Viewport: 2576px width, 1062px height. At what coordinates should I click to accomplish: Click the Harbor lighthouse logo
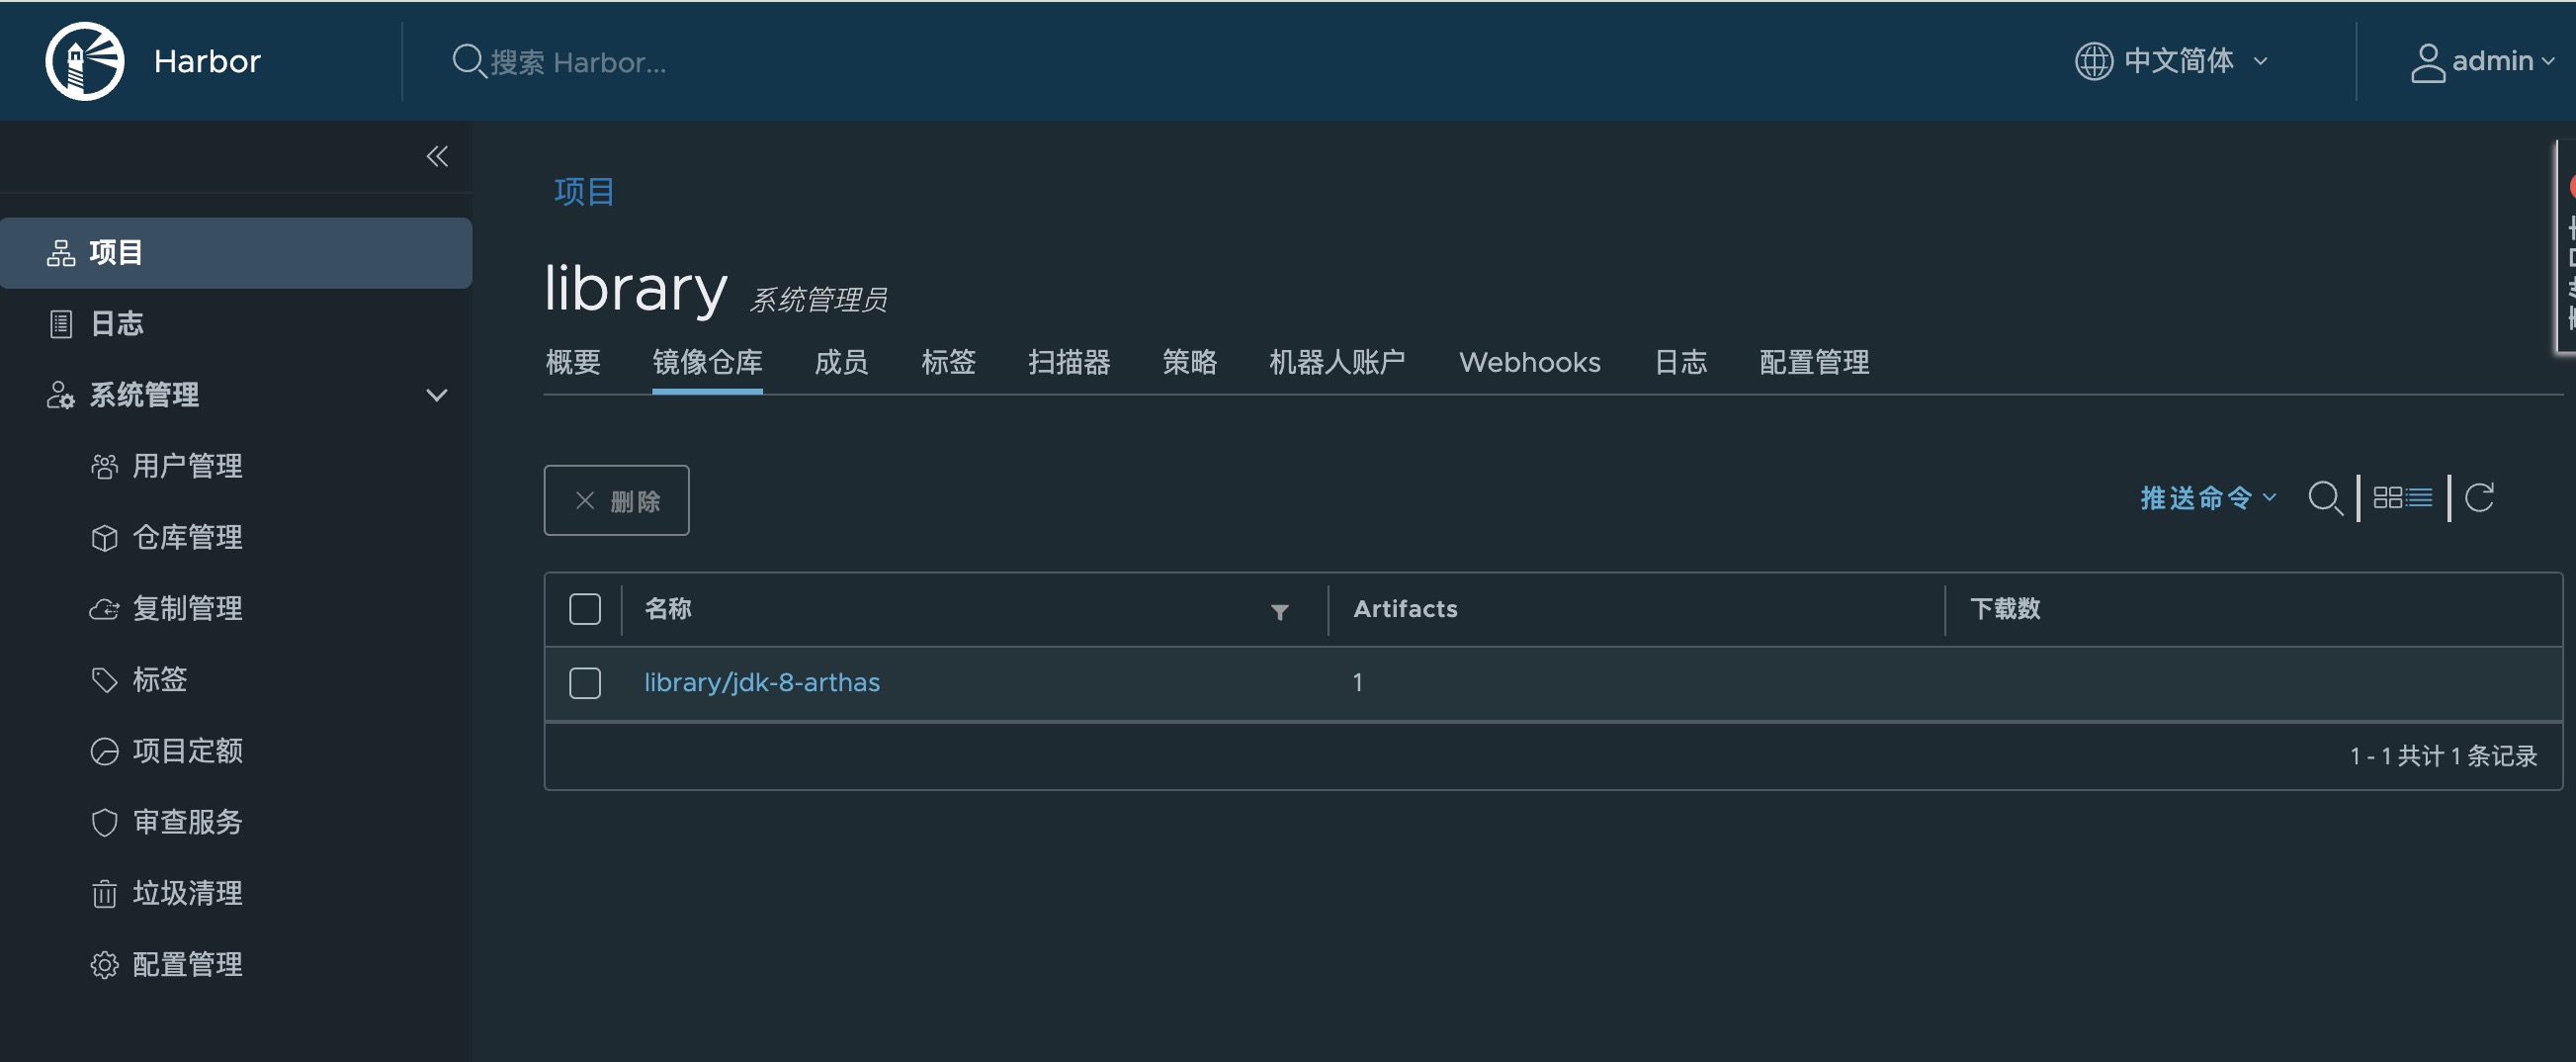pos(85,61)
